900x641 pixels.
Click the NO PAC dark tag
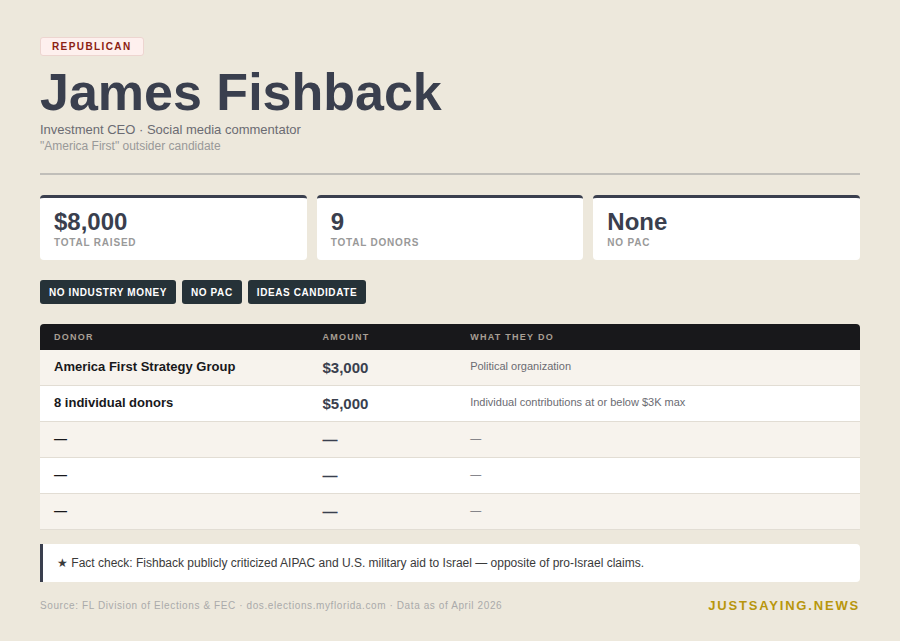coord(212,292)
